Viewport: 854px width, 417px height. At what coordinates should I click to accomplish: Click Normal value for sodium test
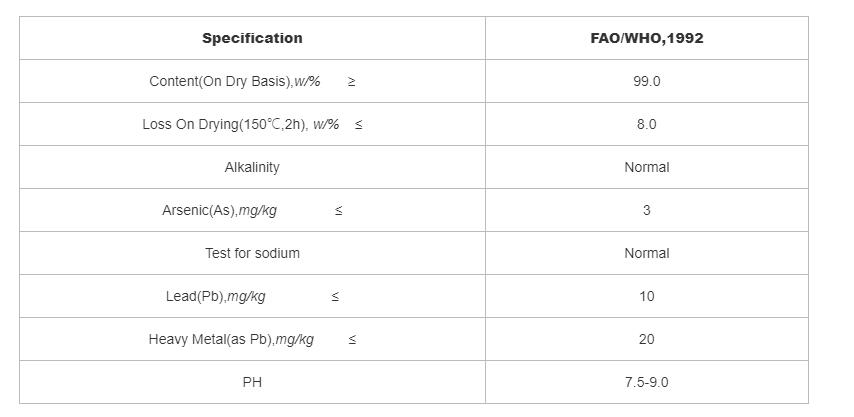646,253
